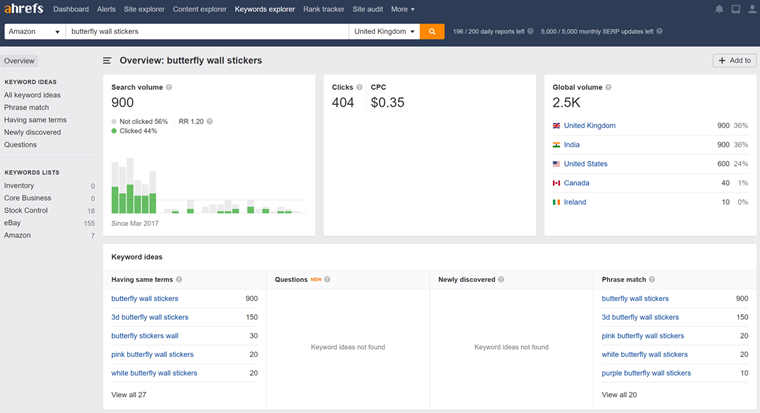Click the help icon next to Having same terms
760x413 pixels.
[179, 279]
